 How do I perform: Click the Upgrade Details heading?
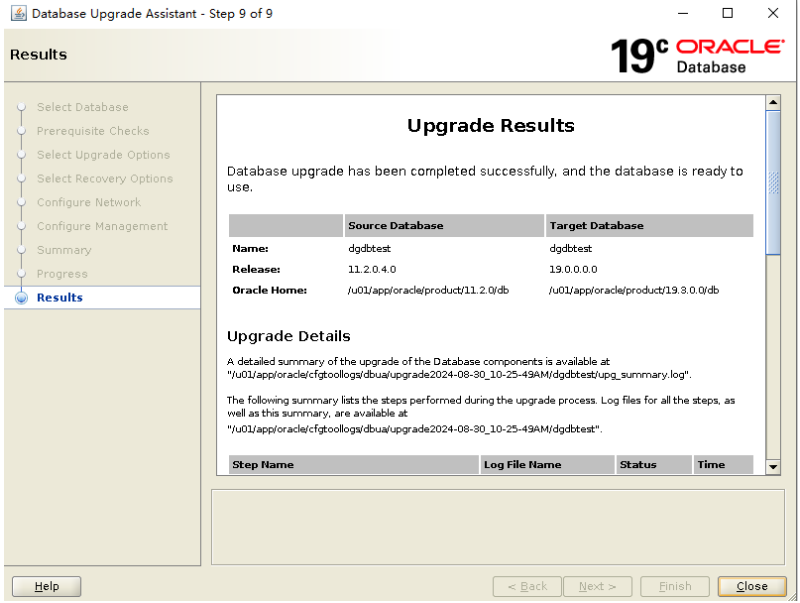[x=289, y=336]
